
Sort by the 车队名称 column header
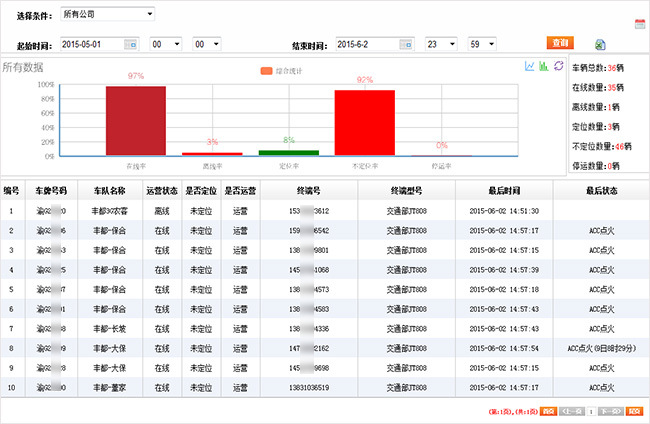109,191
